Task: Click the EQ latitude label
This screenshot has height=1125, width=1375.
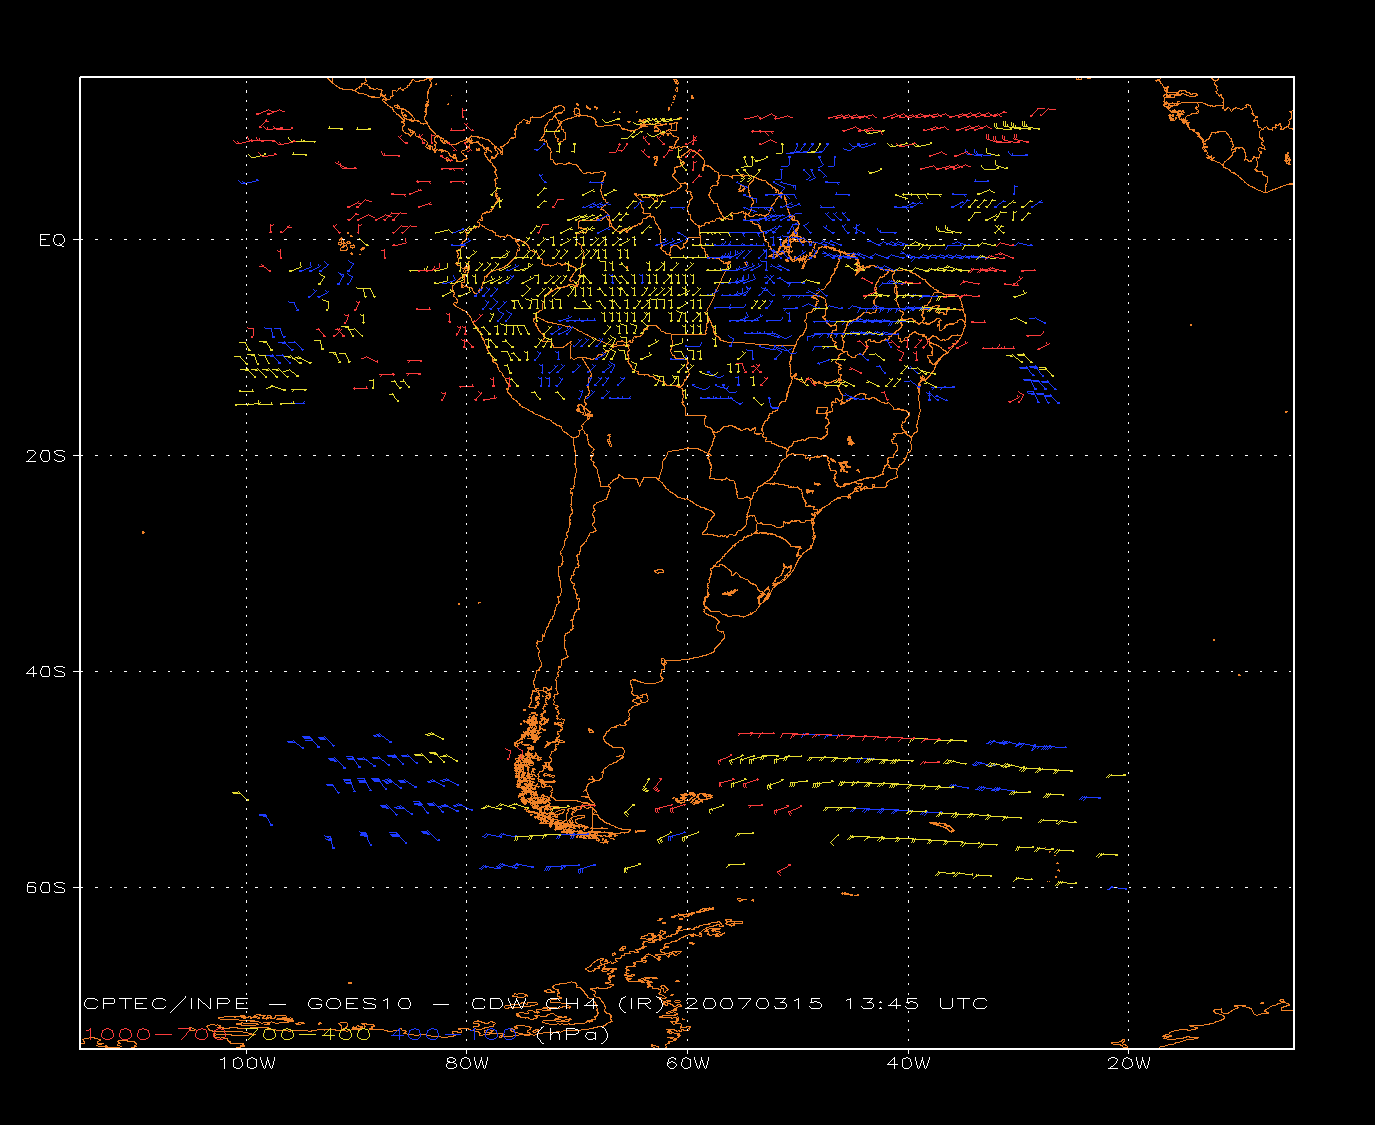Action: tap(52, 240)
